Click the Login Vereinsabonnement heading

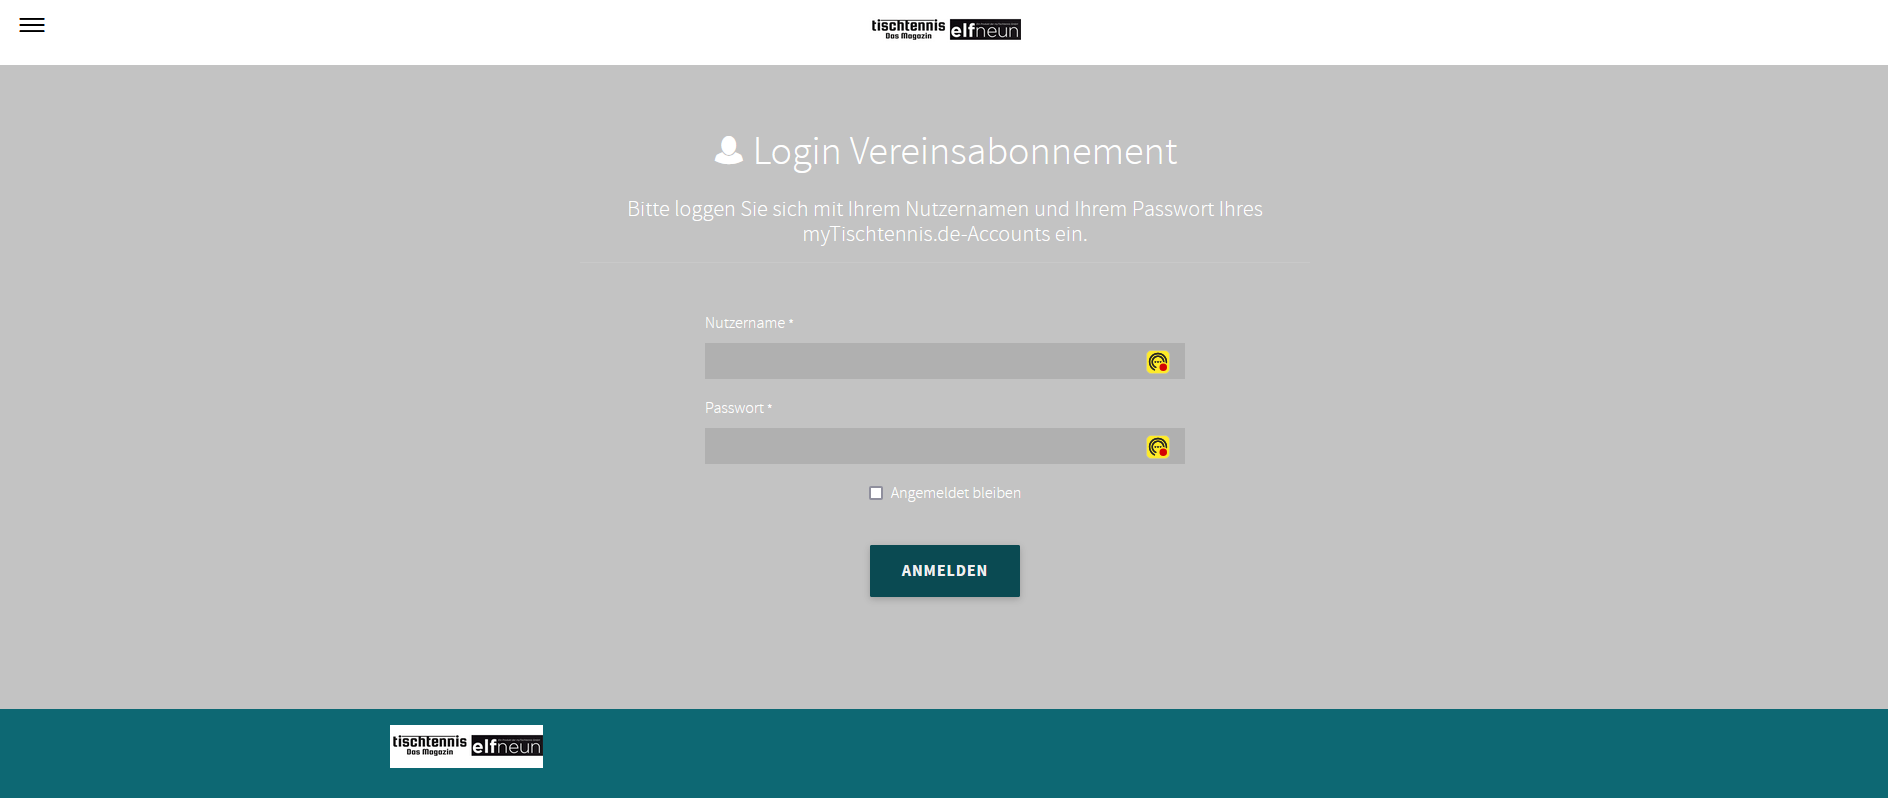click(x=964, y=151)
